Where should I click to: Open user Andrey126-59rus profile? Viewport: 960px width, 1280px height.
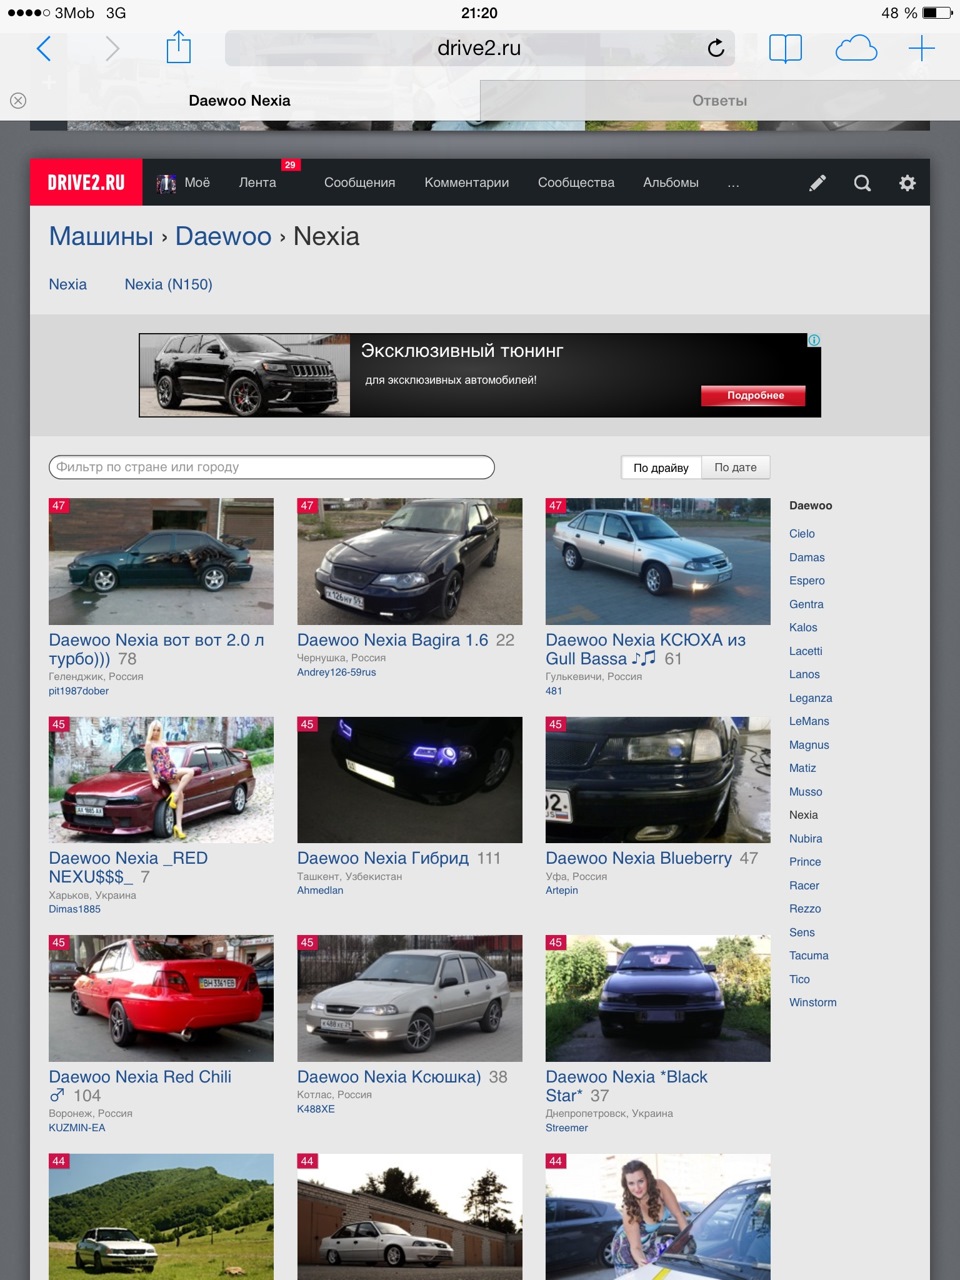(x=336, y=673)
